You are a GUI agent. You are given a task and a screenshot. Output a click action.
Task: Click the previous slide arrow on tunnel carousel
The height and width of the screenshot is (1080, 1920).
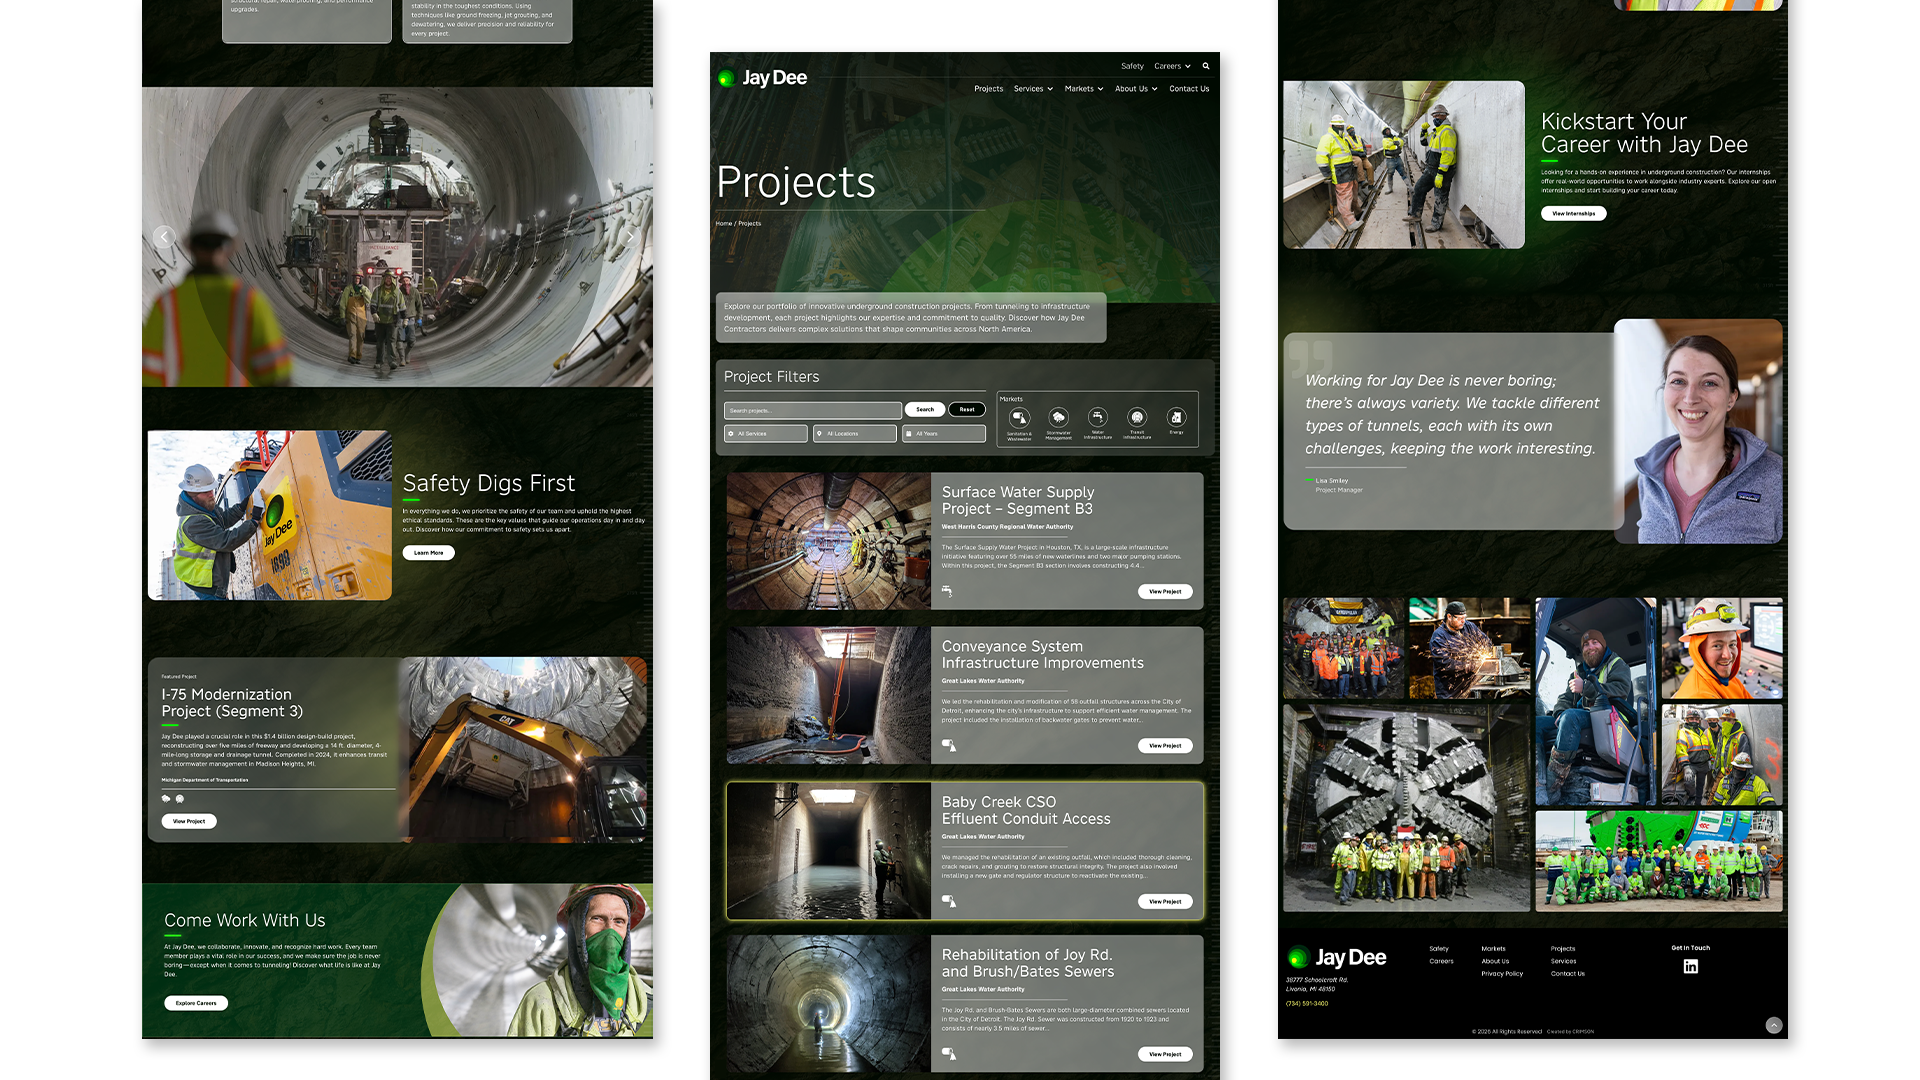[x=164, y=237]
